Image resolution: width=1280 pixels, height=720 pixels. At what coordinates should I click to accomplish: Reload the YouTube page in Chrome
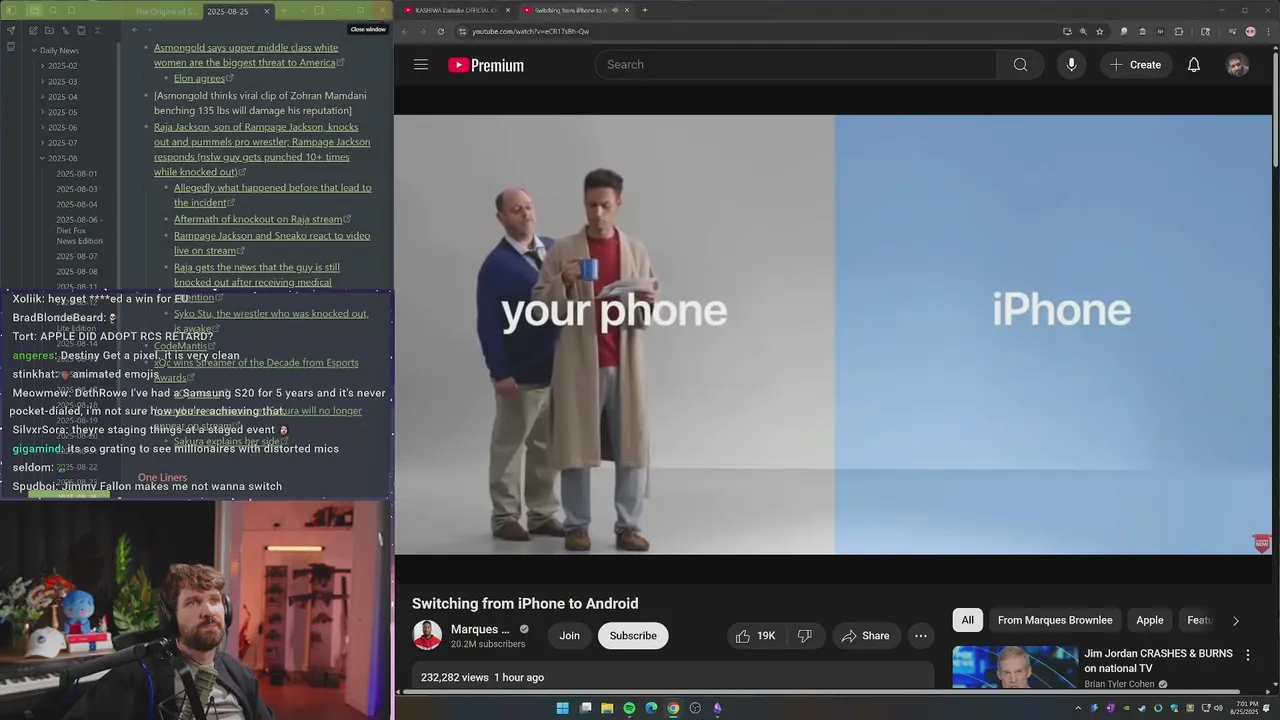pyautogui.click(x=441, y=31)
